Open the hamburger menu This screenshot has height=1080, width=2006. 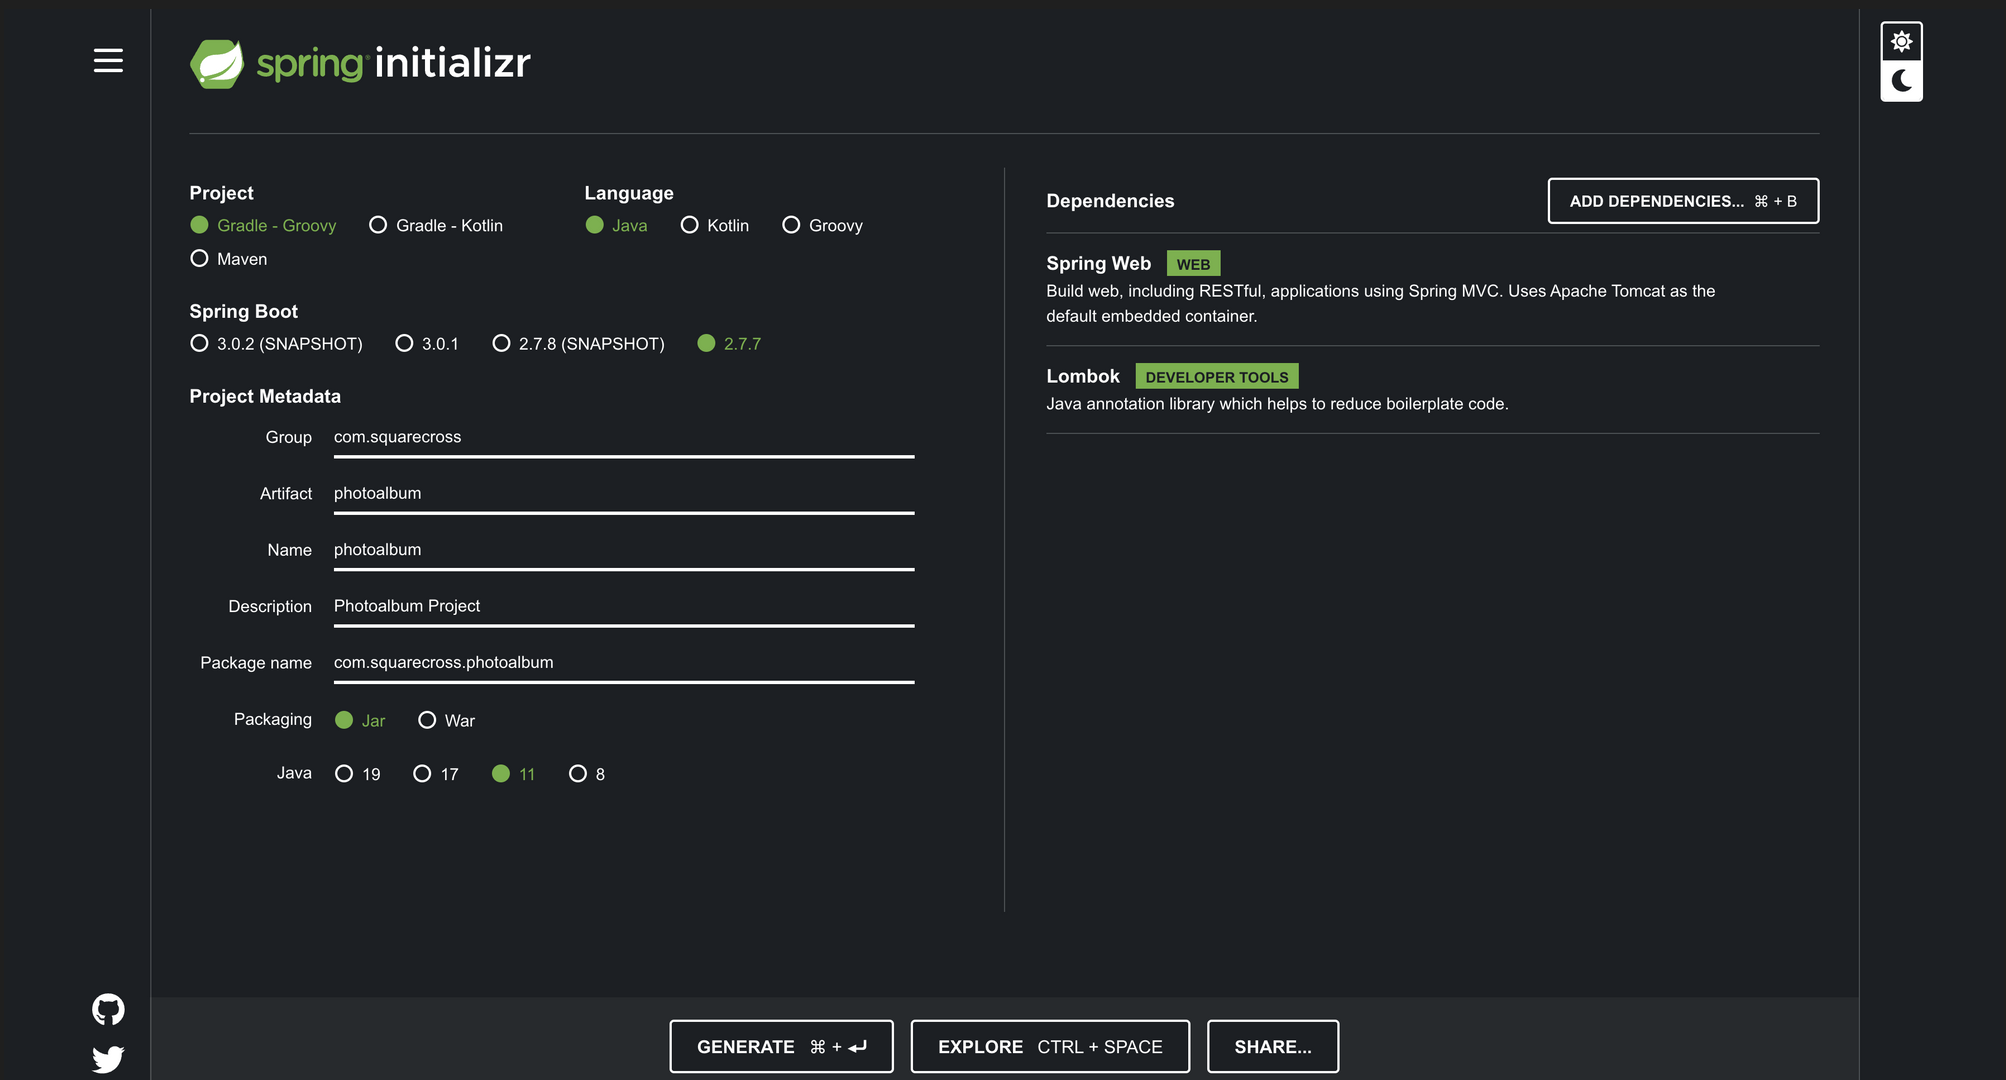pyautogui.click(x=108, y=61)
